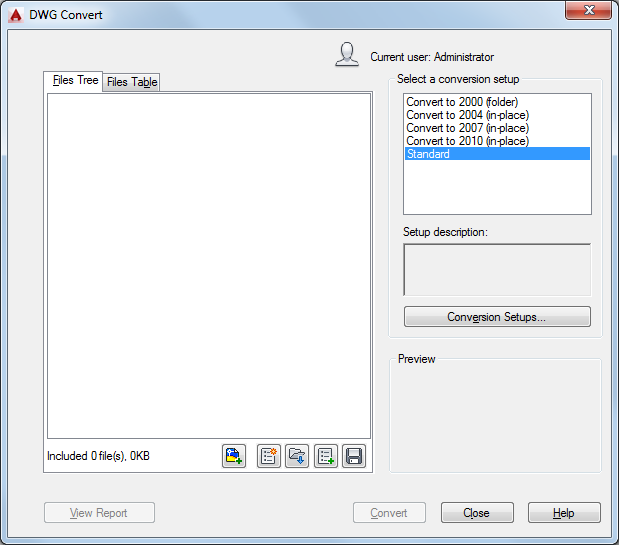This screenshot has height=545, width=619.
Task: Select Convert to 2000 (folder) setup
Action: 497,102
